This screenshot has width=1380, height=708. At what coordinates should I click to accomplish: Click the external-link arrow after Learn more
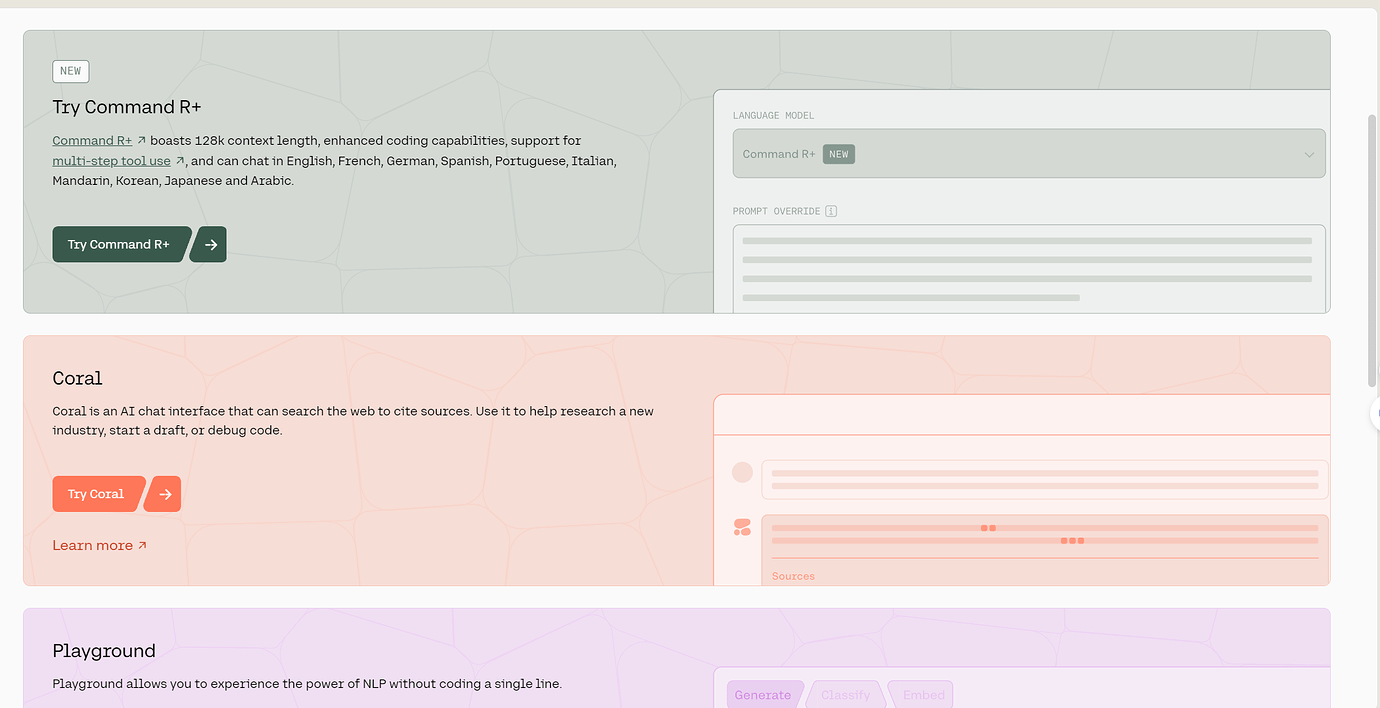pos(142,545)
